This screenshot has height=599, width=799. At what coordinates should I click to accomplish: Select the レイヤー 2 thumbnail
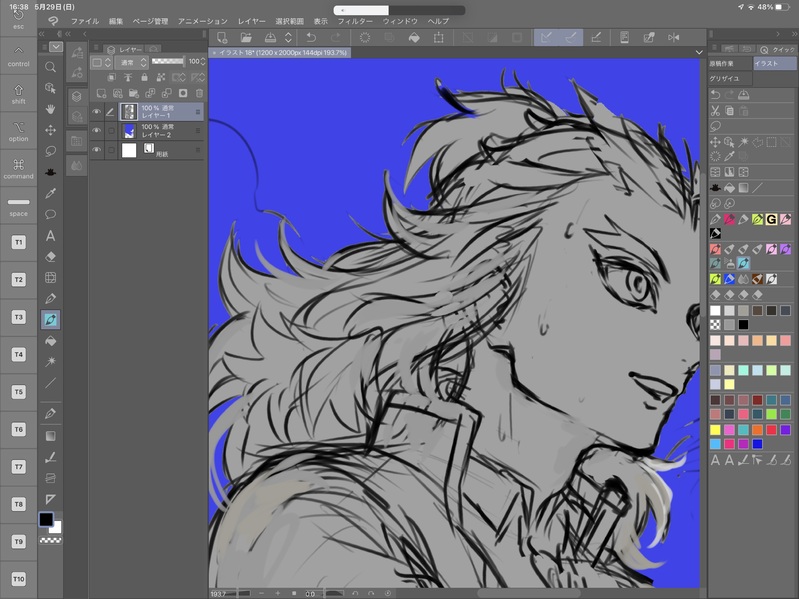(129, 131)
